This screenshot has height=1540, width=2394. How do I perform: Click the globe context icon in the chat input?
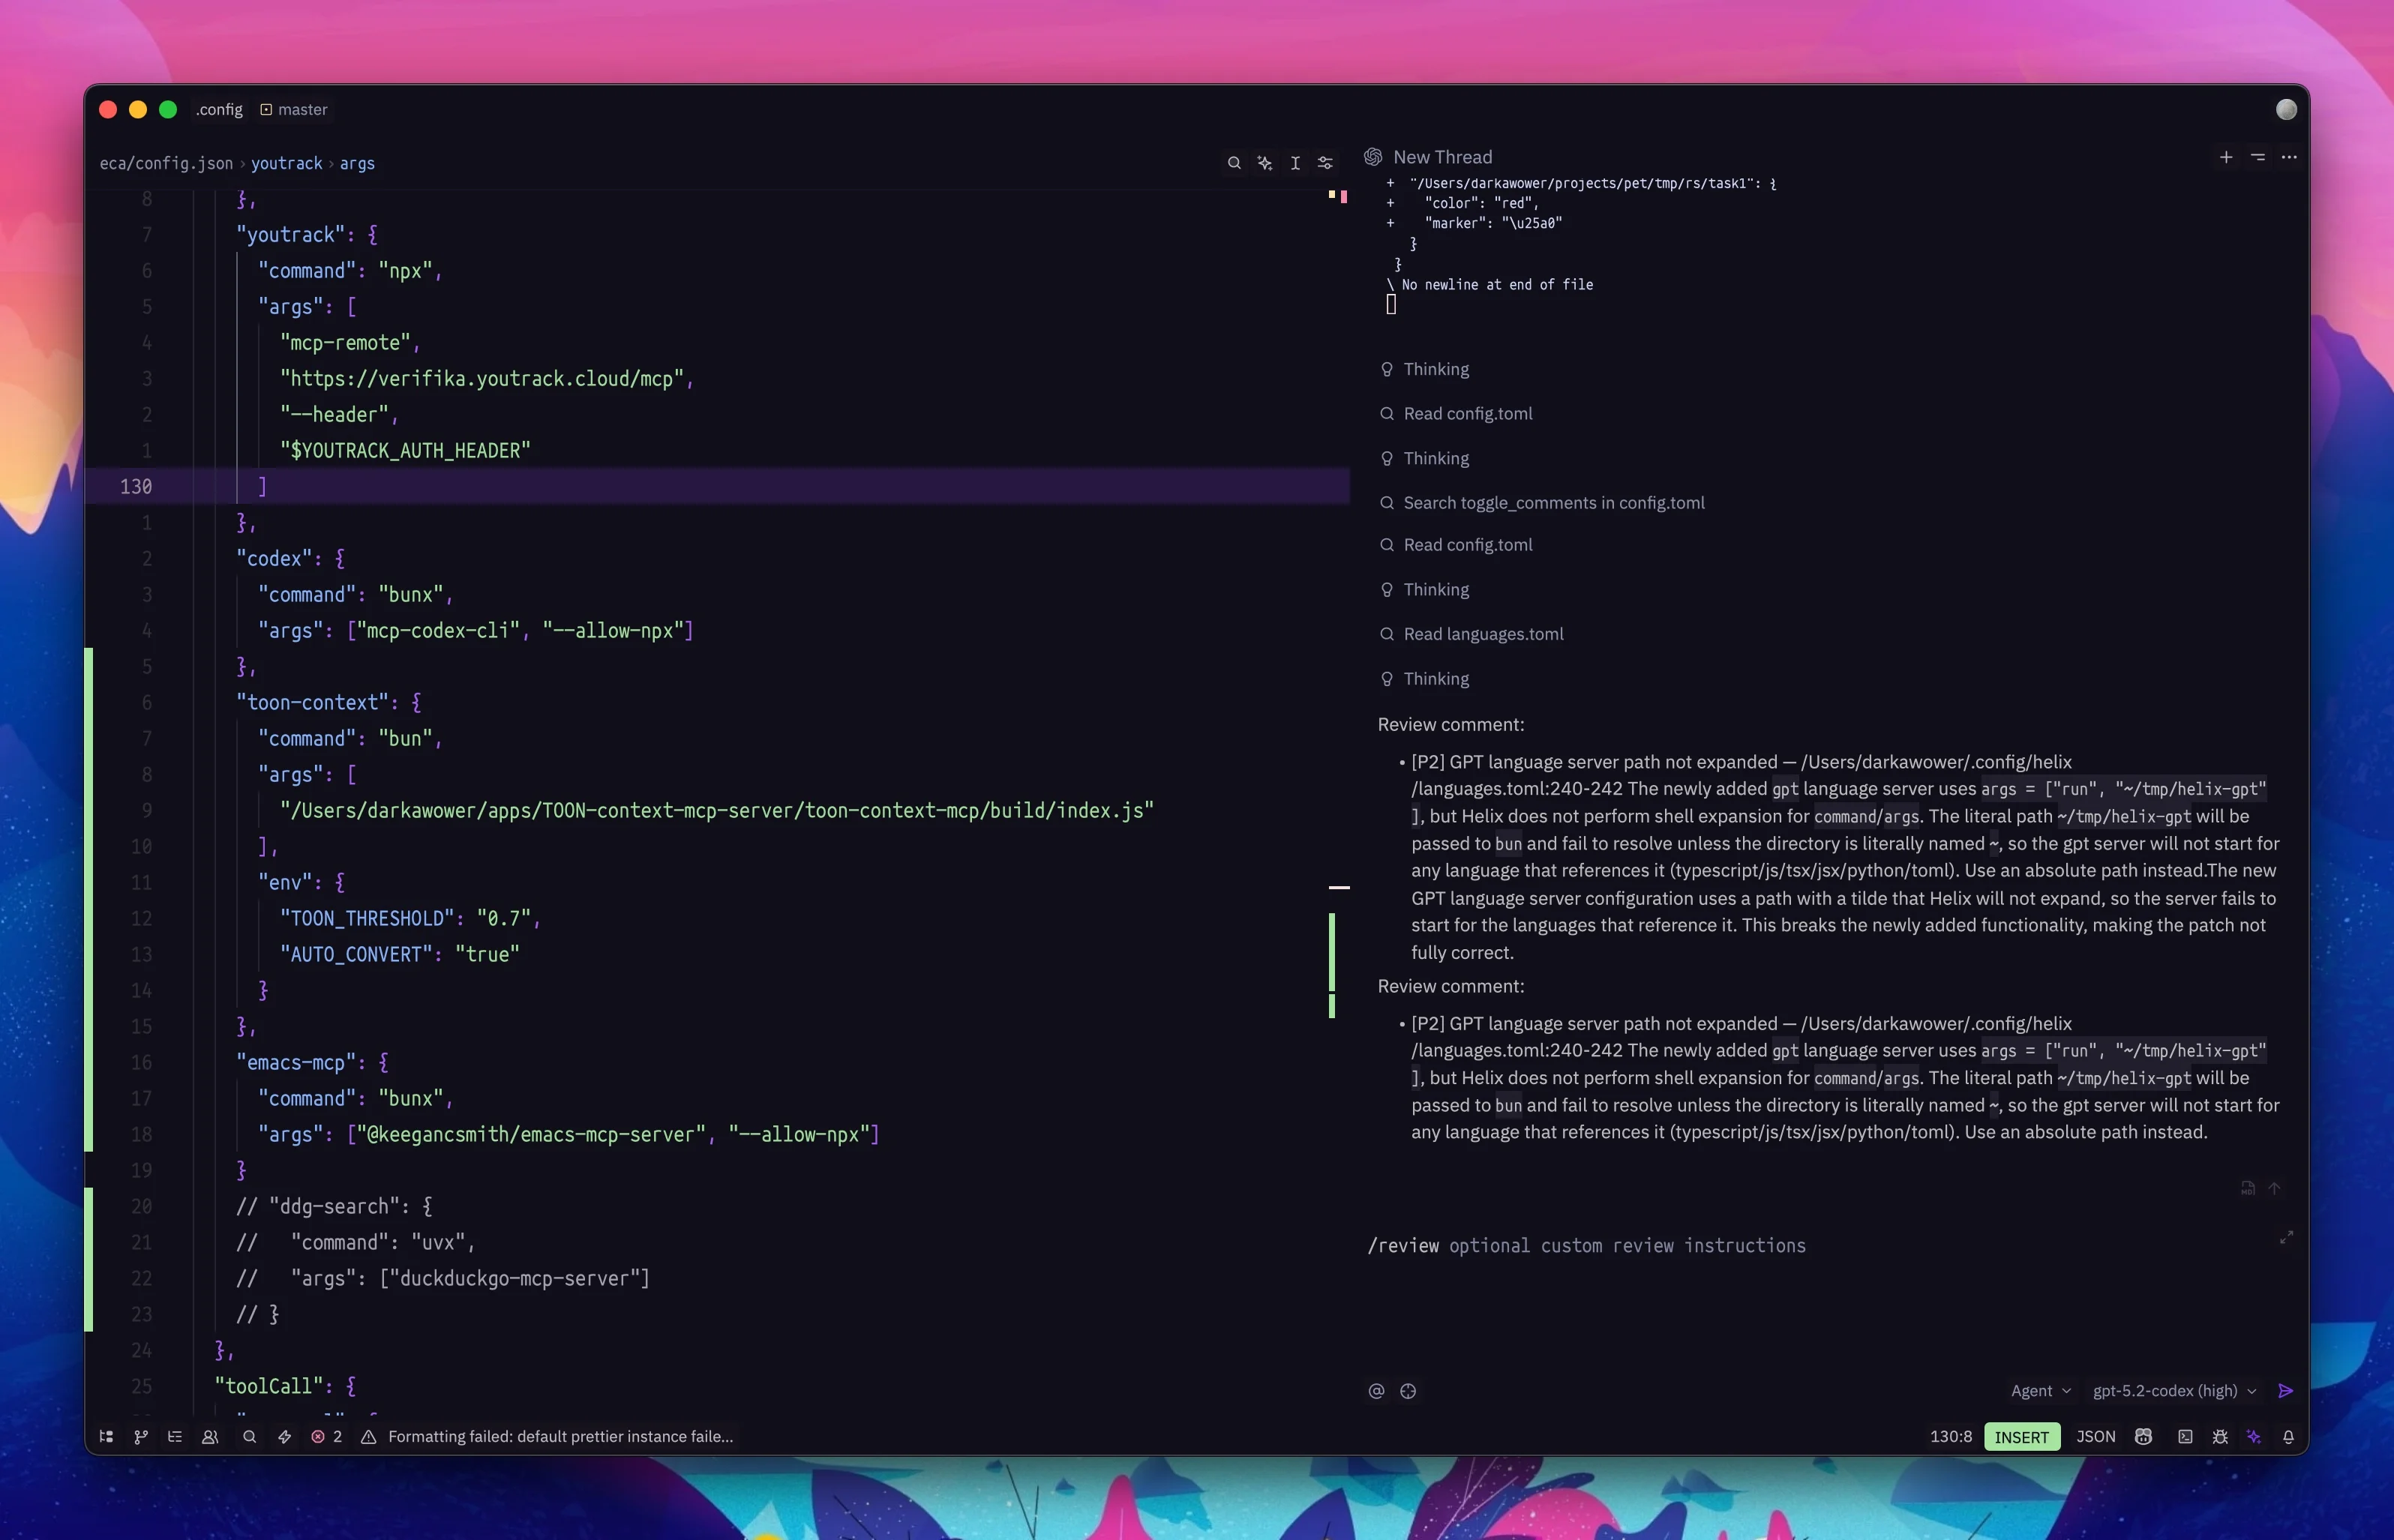click(x=1408, y=1390)
